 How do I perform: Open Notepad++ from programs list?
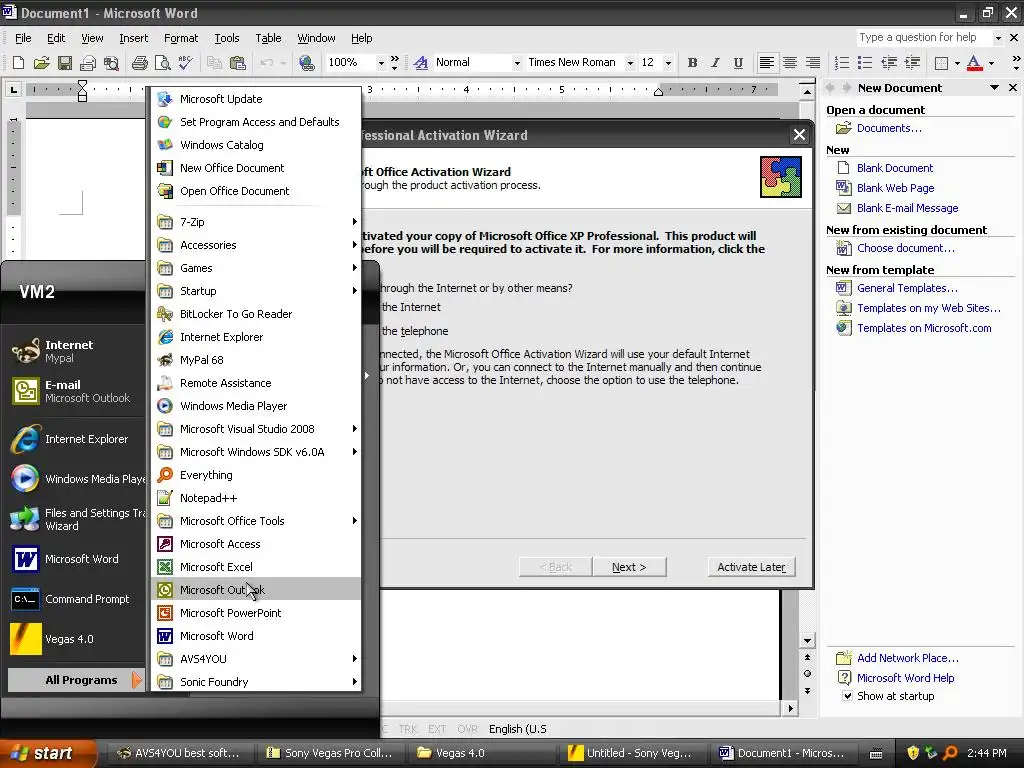(x=256, y=498)
